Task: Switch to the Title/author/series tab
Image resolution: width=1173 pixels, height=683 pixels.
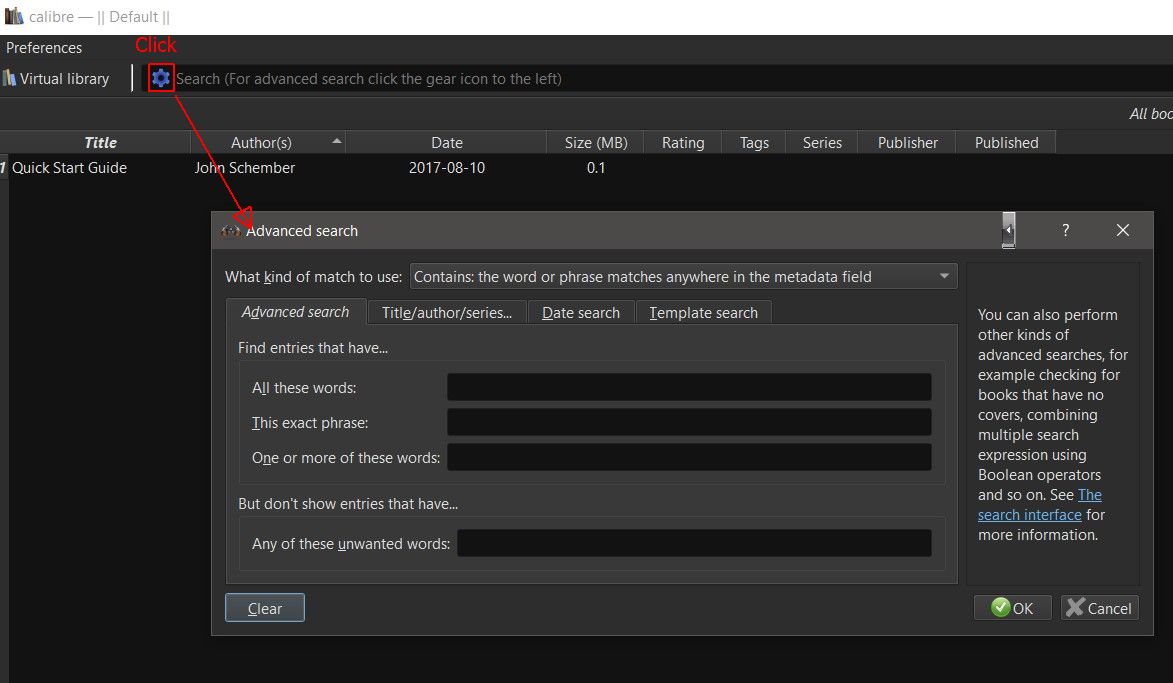Action: point(447,313)
